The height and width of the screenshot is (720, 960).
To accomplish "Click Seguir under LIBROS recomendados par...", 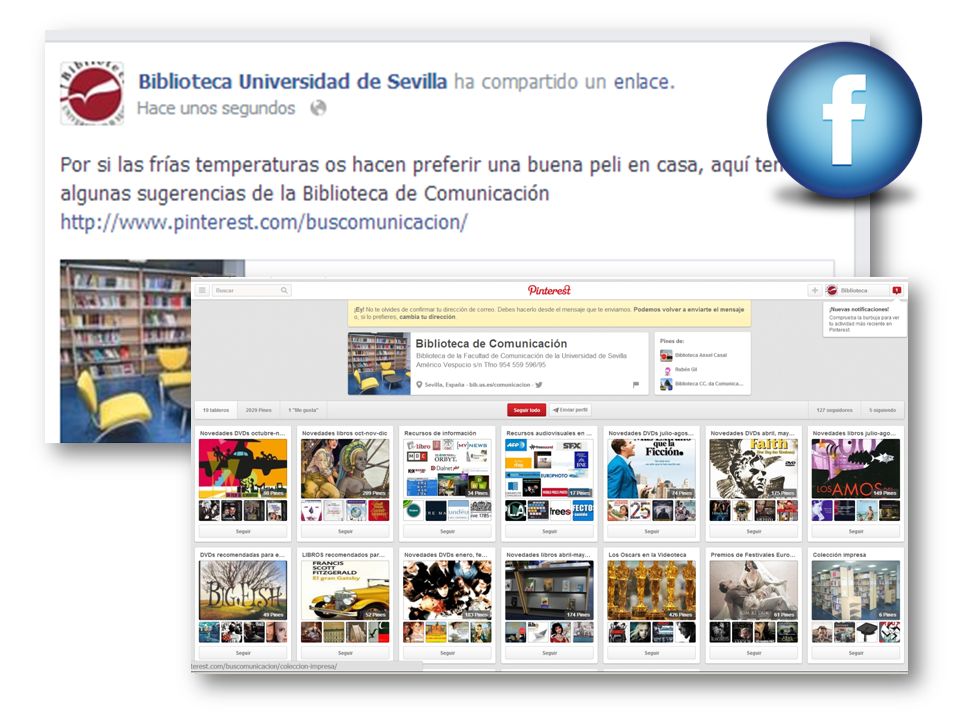I will point(345,653).
